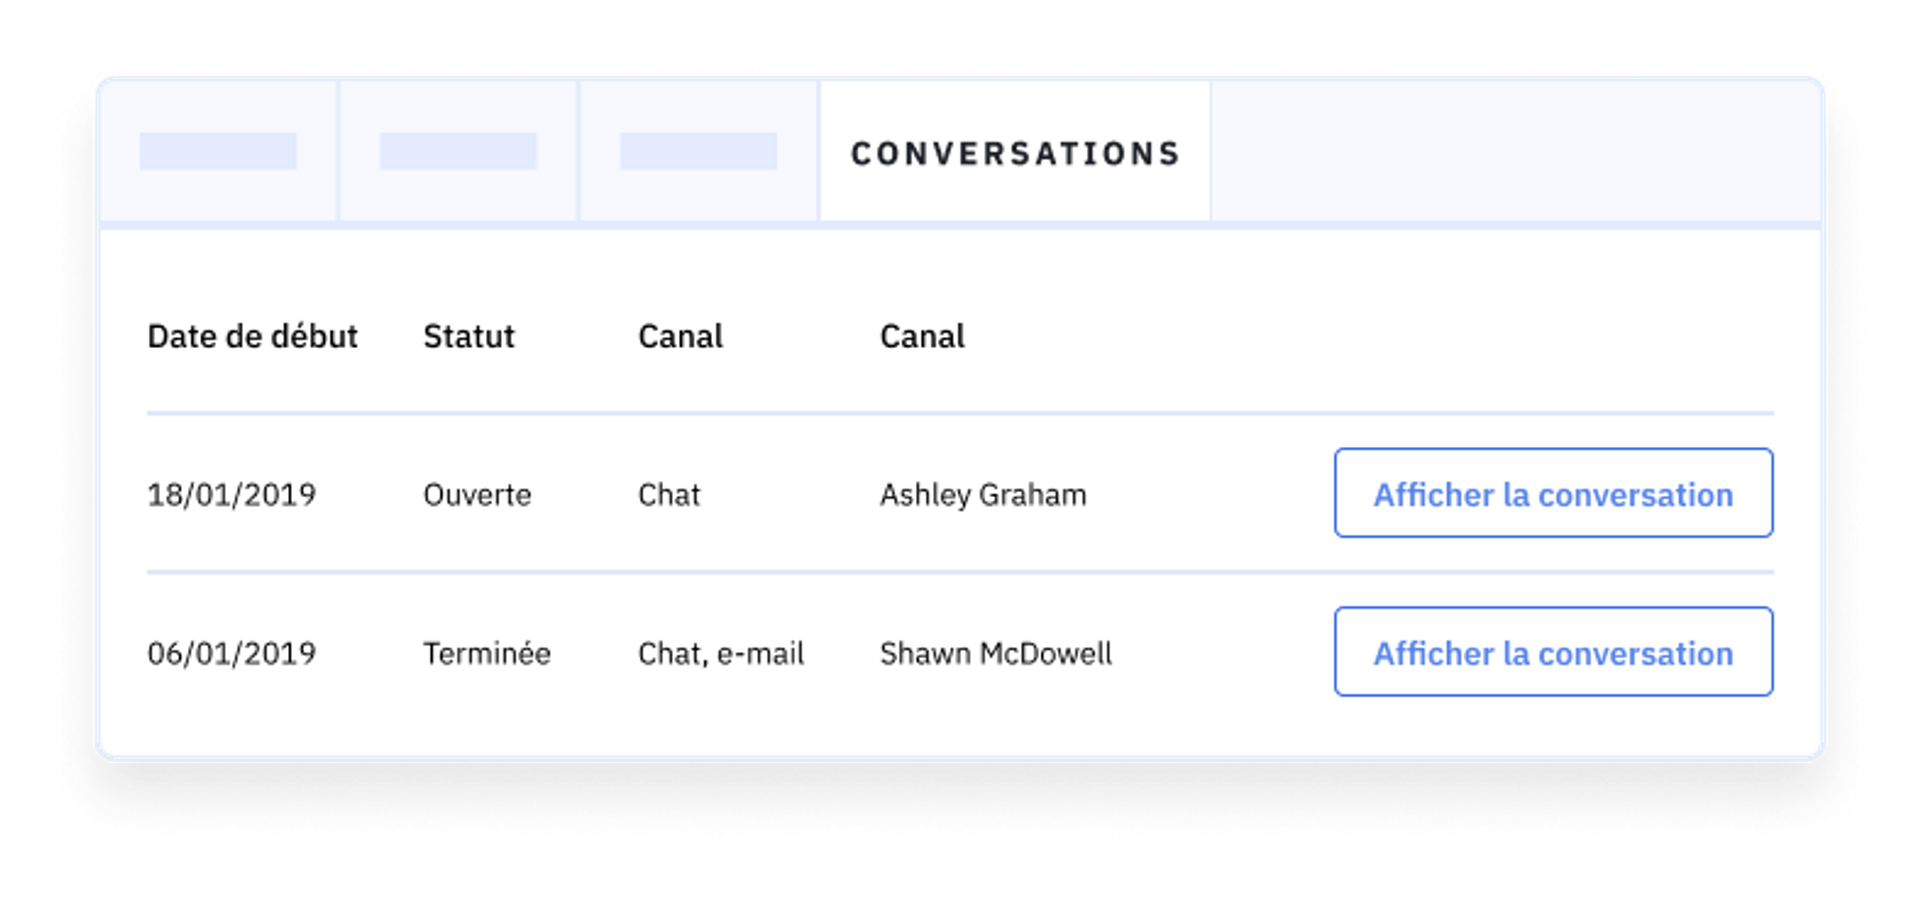Click Afficher la conversation for Shawn McDowell
Screen dimensions: 1920x923
[x=1553, y=653]
